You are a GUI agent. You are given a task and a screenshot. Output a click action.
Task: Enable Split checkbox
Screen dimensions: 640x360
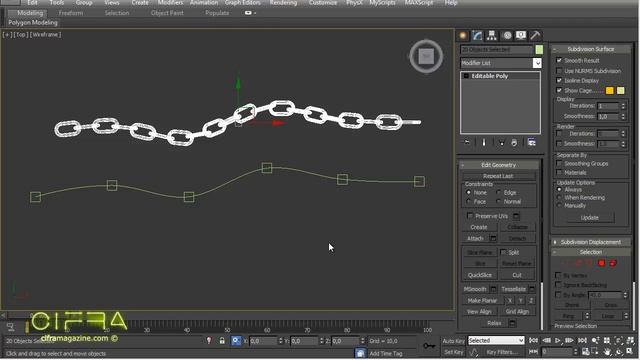tap(503, 252)
